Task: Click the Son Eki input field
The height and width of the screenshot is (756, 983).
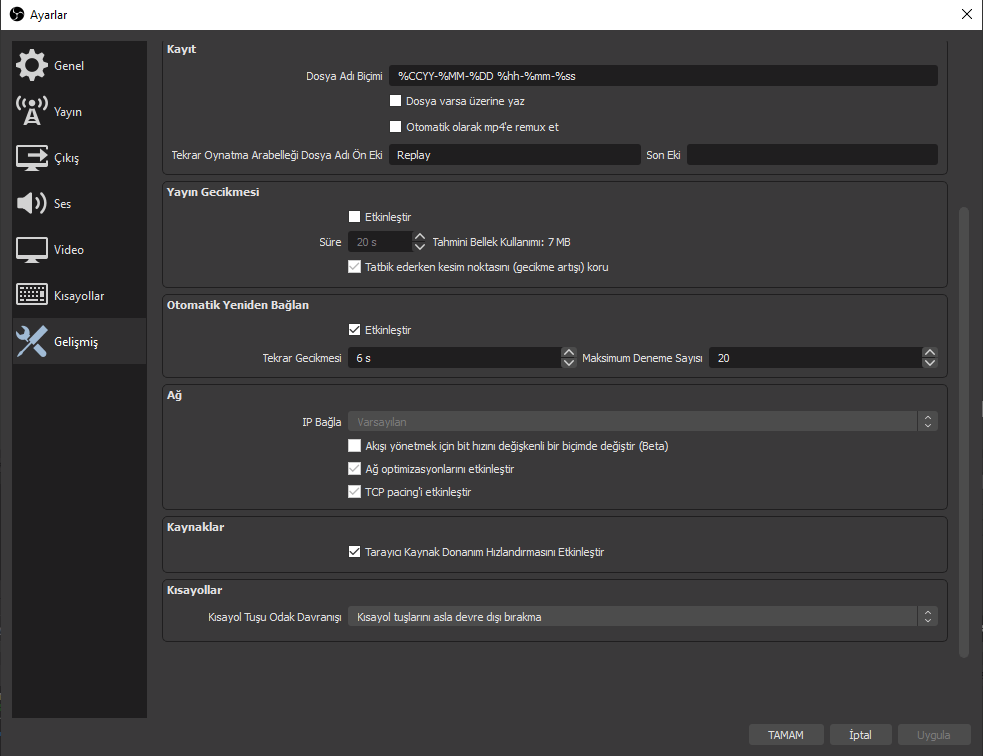Action: [x=812, y=155]
